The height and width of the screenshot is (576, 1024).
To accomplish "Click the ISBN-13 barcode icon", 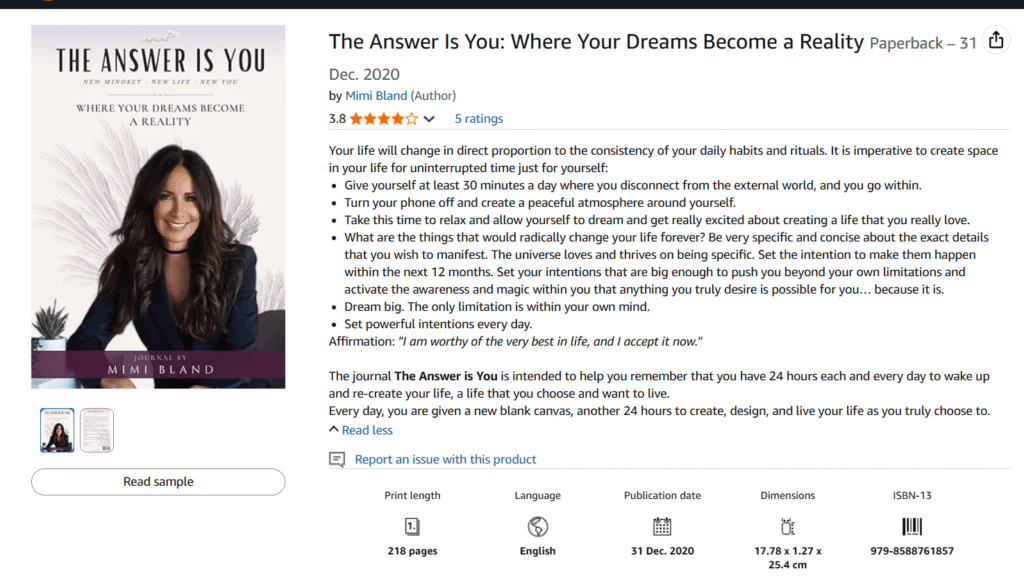I will [912, 526].
